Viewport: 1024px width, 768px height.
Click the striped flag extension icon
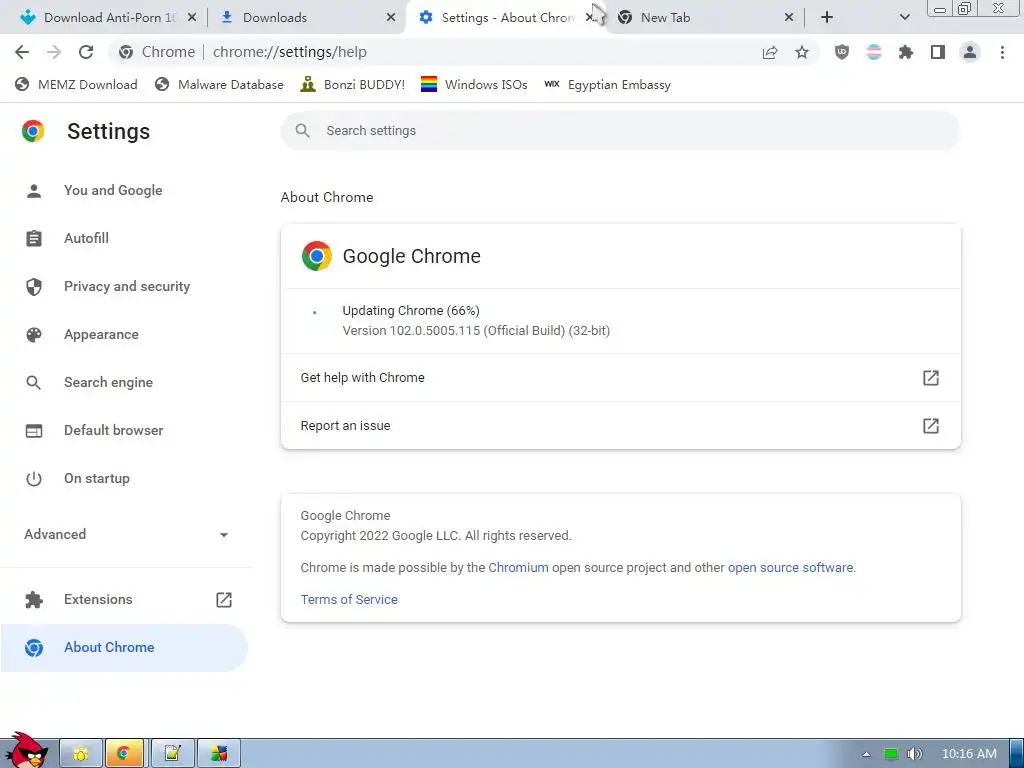pos(874,52)
